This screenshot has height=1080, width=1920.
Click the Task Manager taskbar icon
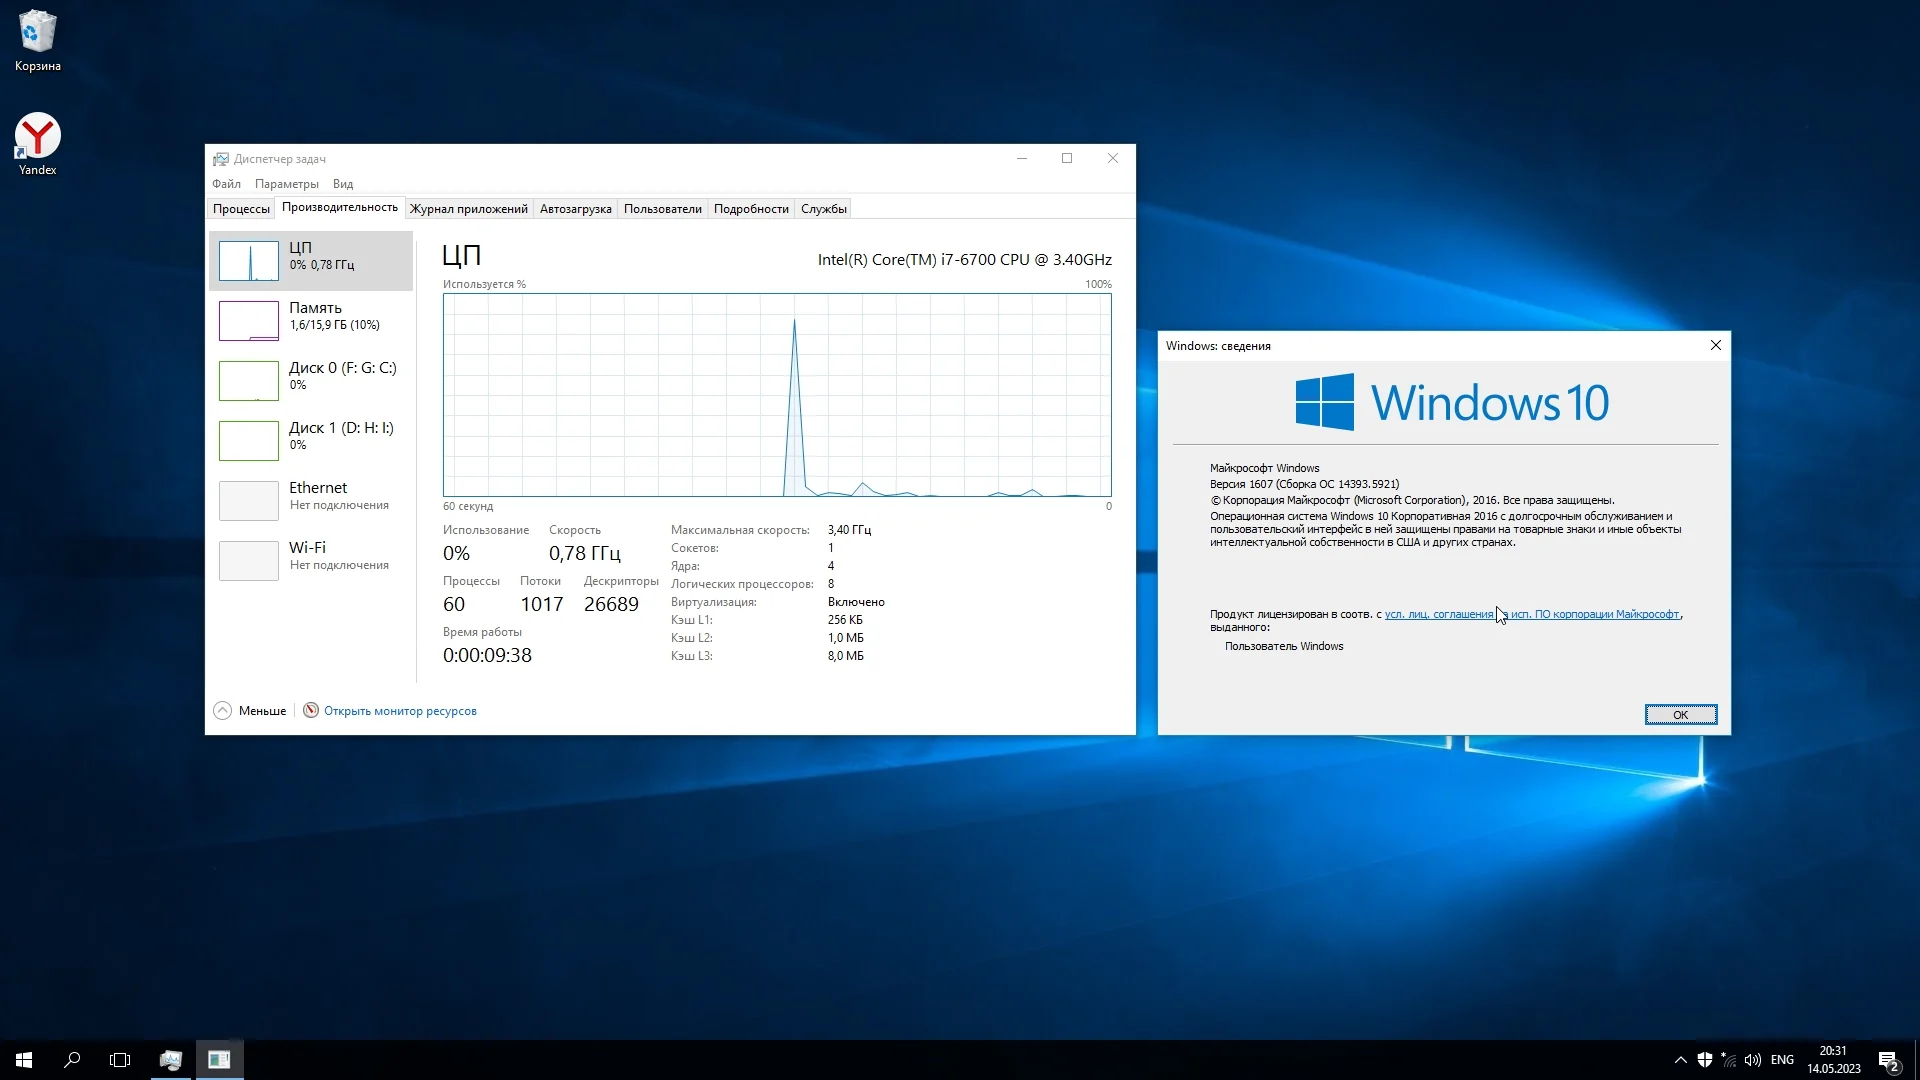(x=171, y=1060)
